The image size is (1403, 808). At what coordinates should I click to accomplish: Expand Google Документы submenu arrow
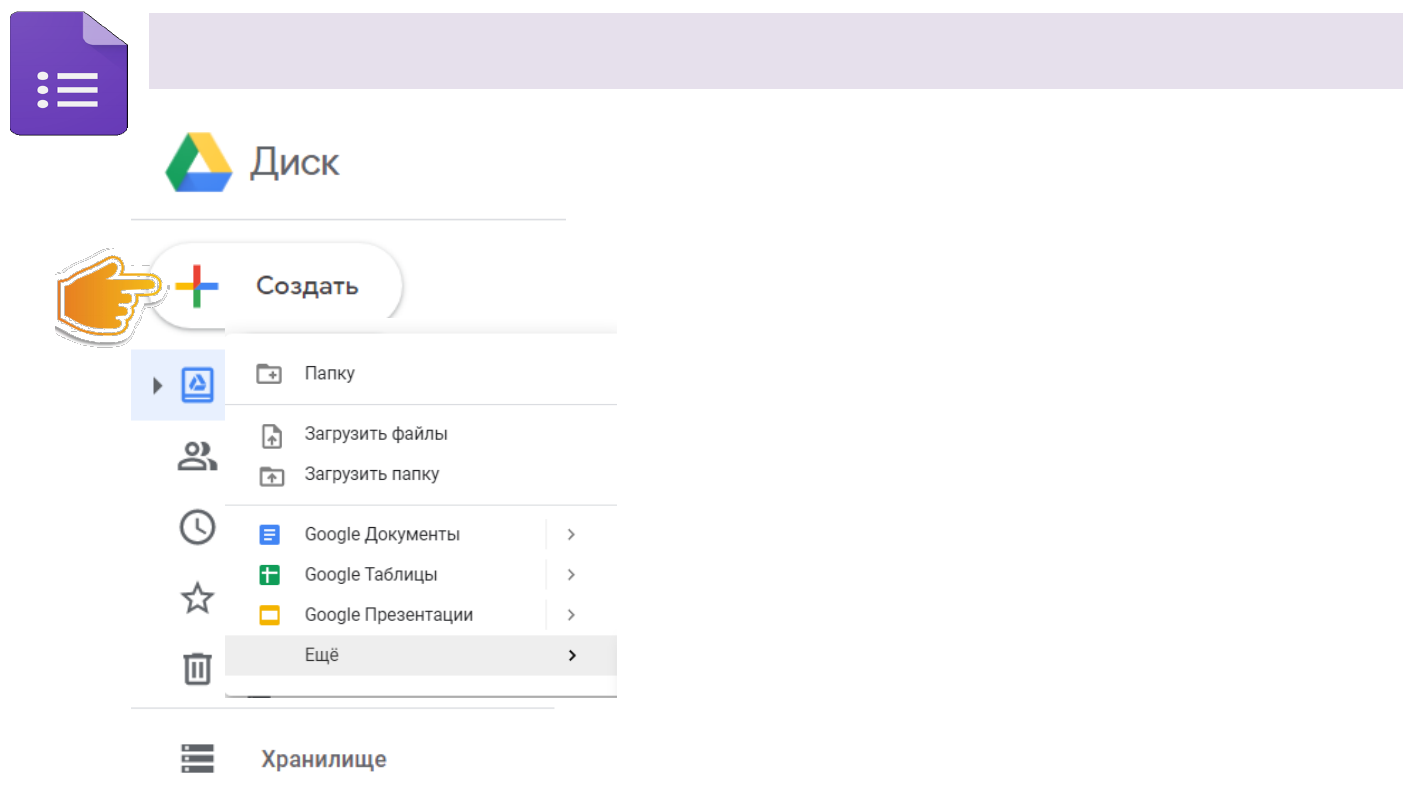click(571, 534)
